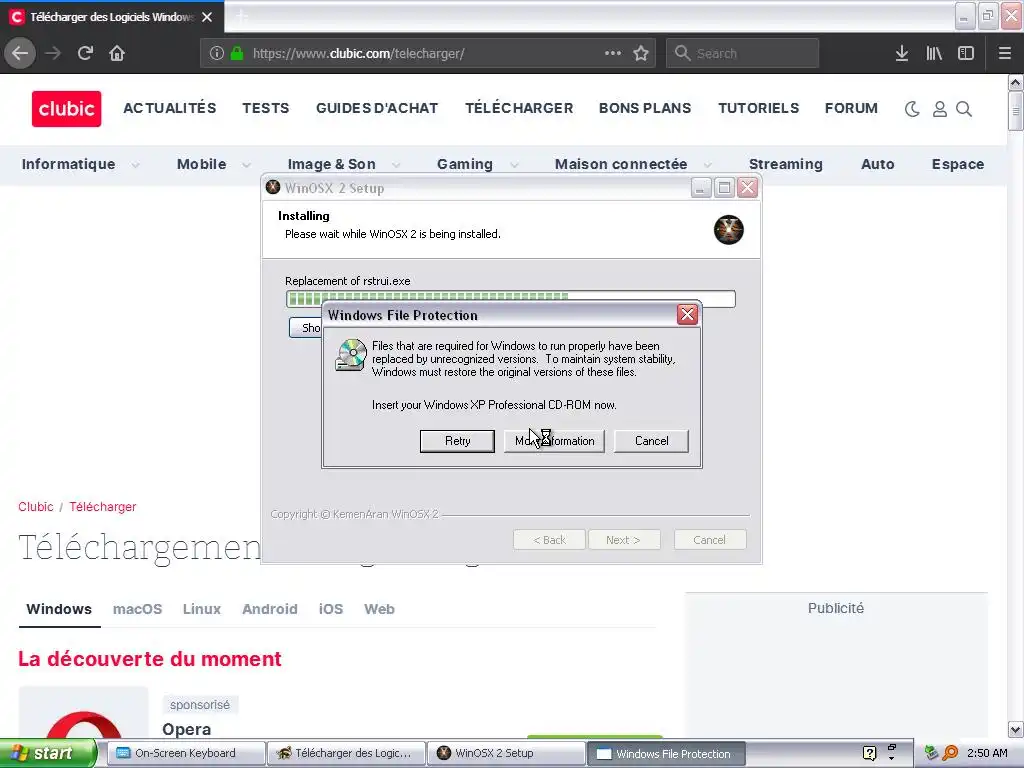Select the Linux platform tab
1024x768 pixels.
tap(202, 609)
